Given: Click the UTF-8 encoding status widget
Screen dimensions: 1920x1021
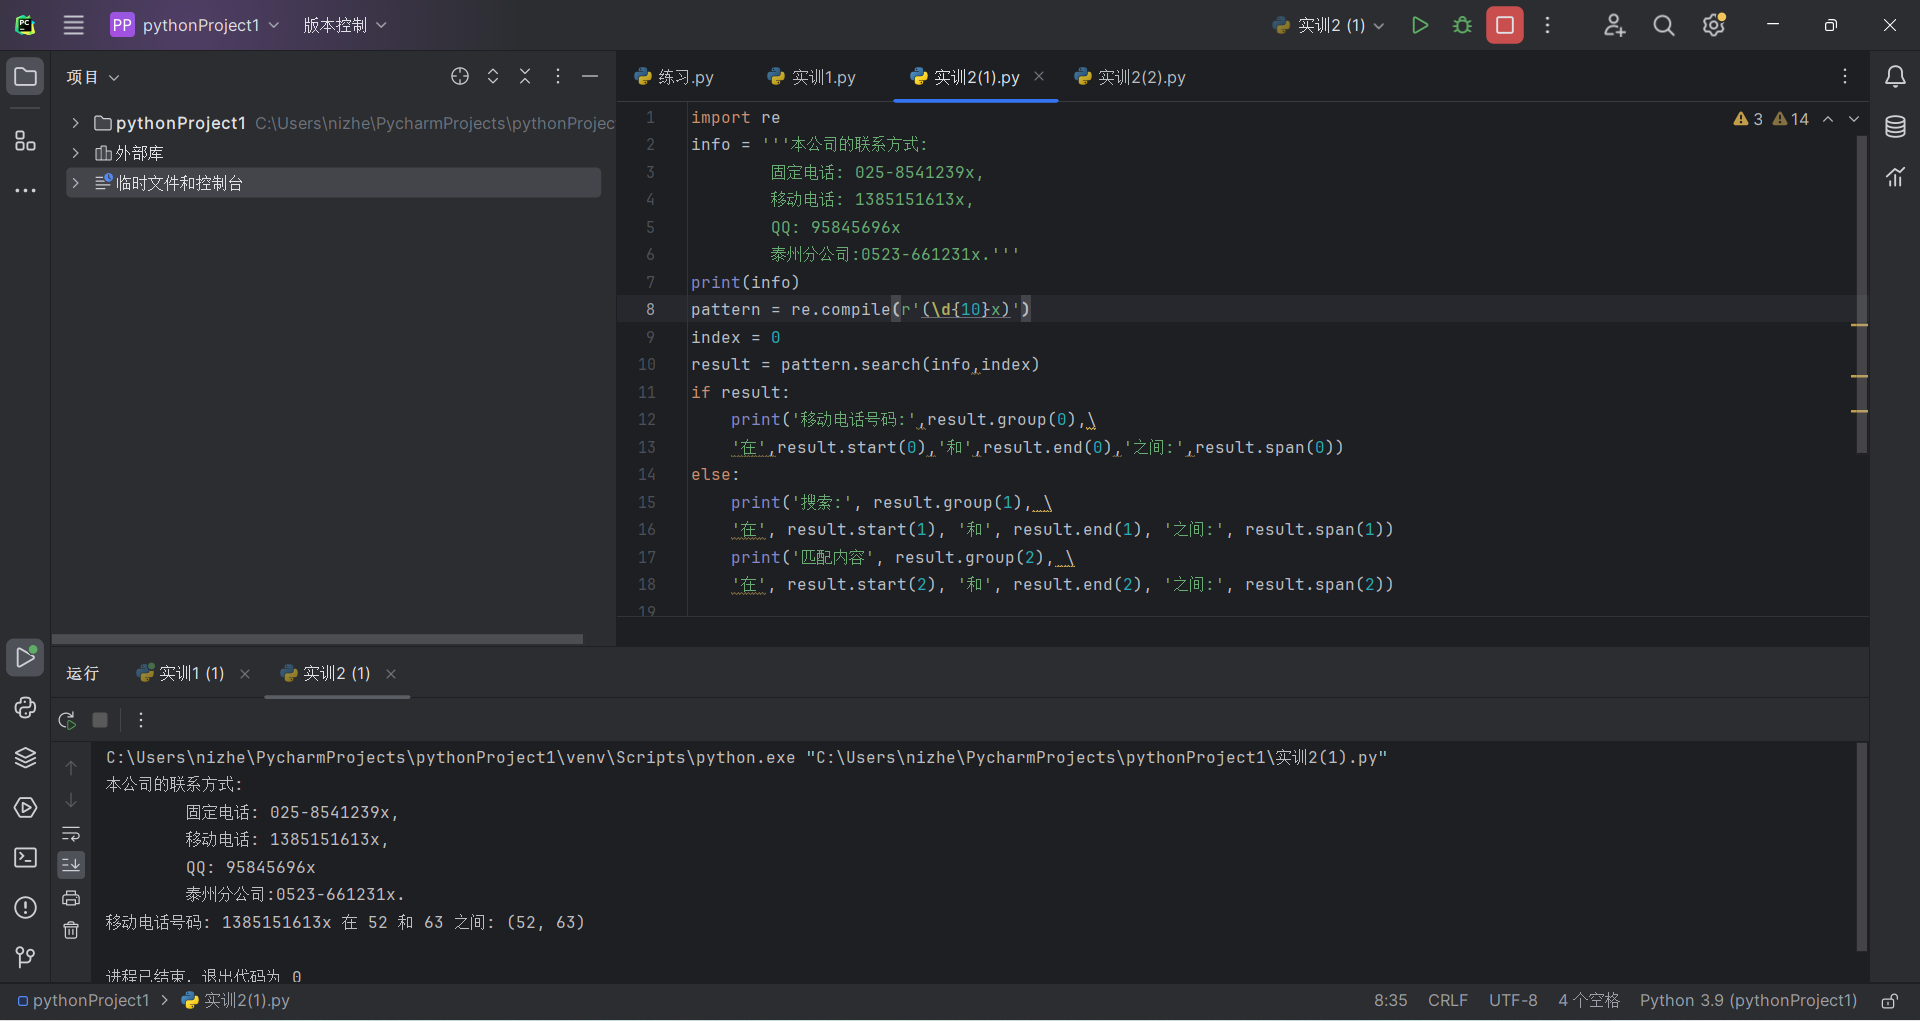Looking at the screenshot, I should [x=1512, y=1001].
